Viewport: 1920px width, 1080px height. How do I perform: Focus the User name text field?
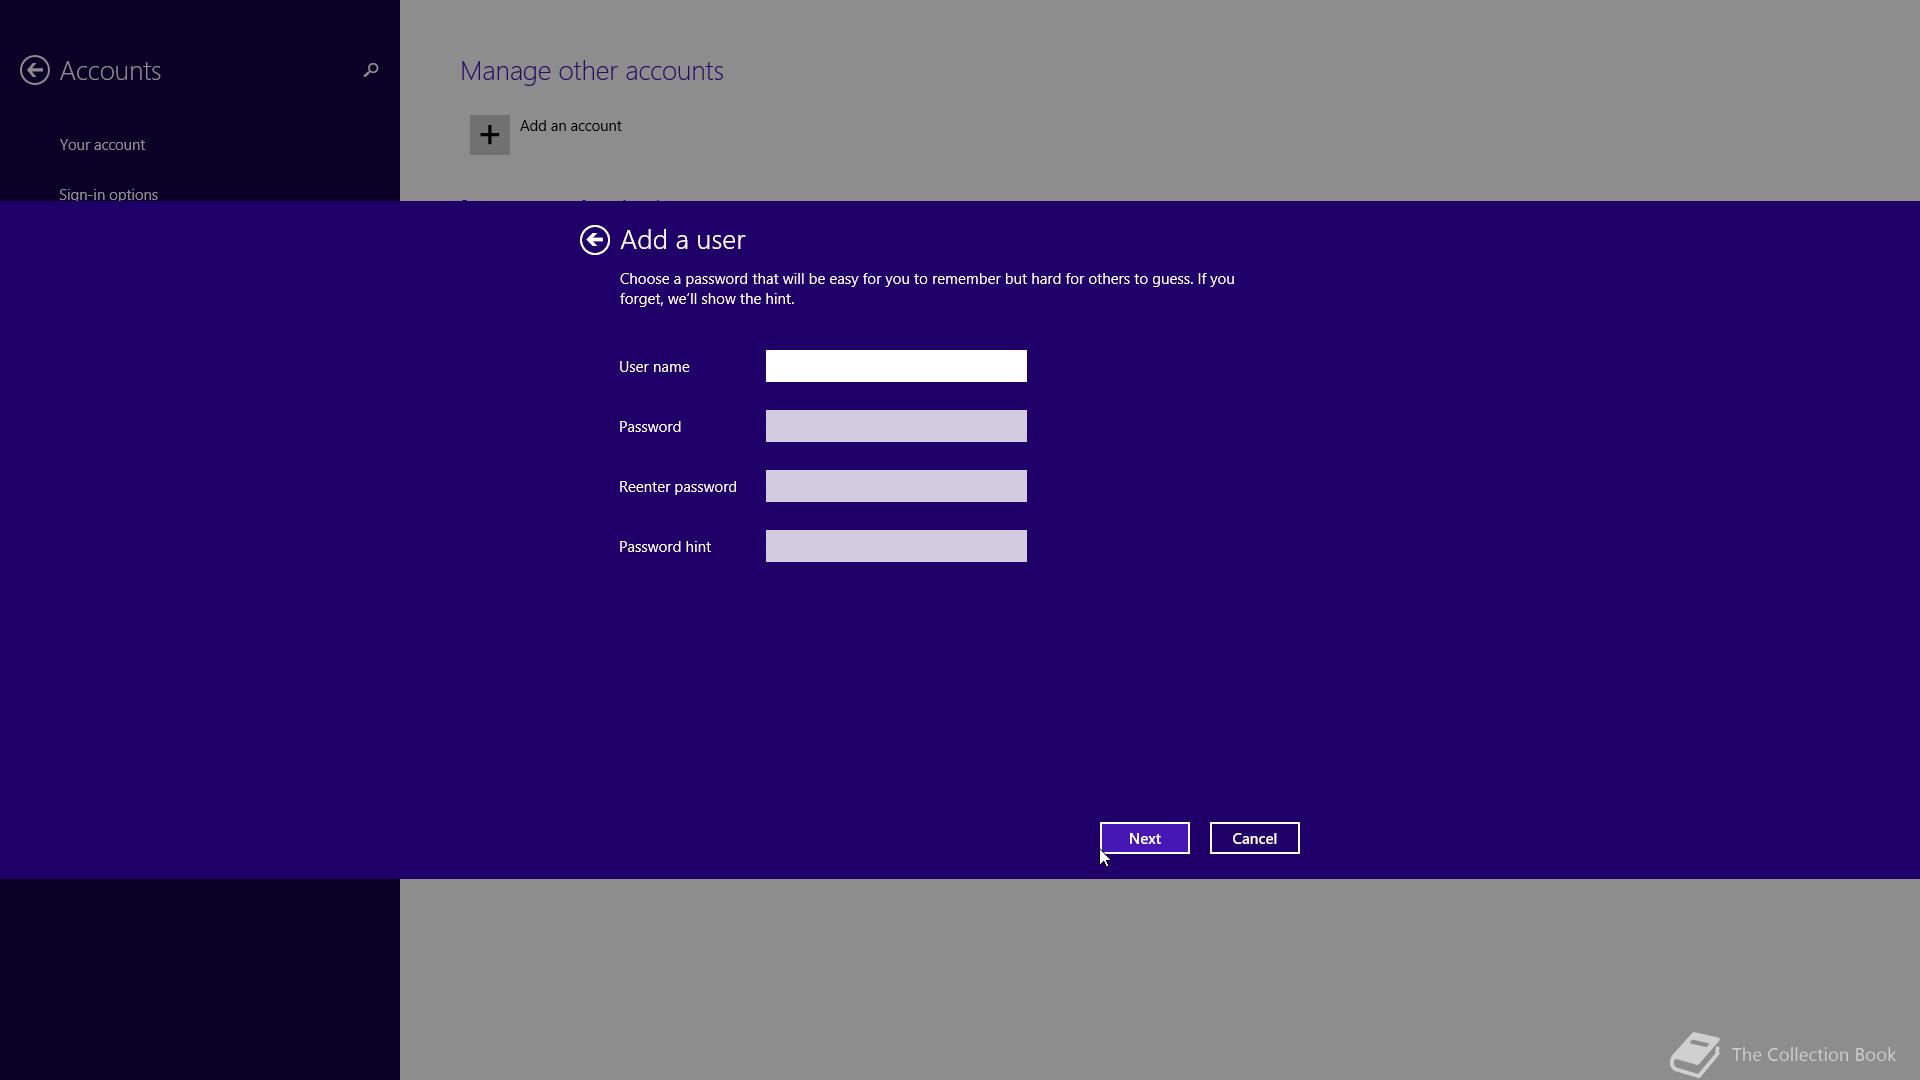point(896,366)
